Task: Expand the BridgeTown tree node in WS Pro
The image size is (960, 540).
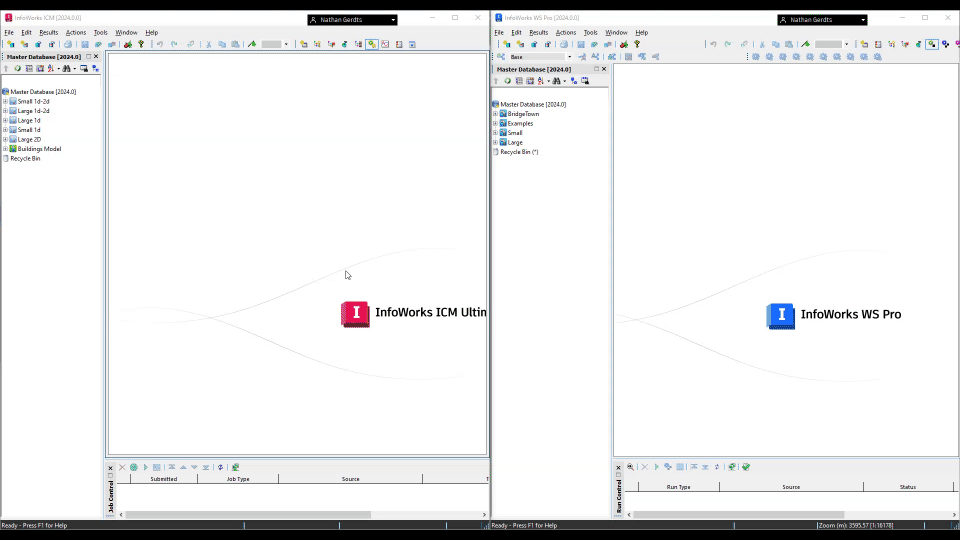Action: (495, 114)
